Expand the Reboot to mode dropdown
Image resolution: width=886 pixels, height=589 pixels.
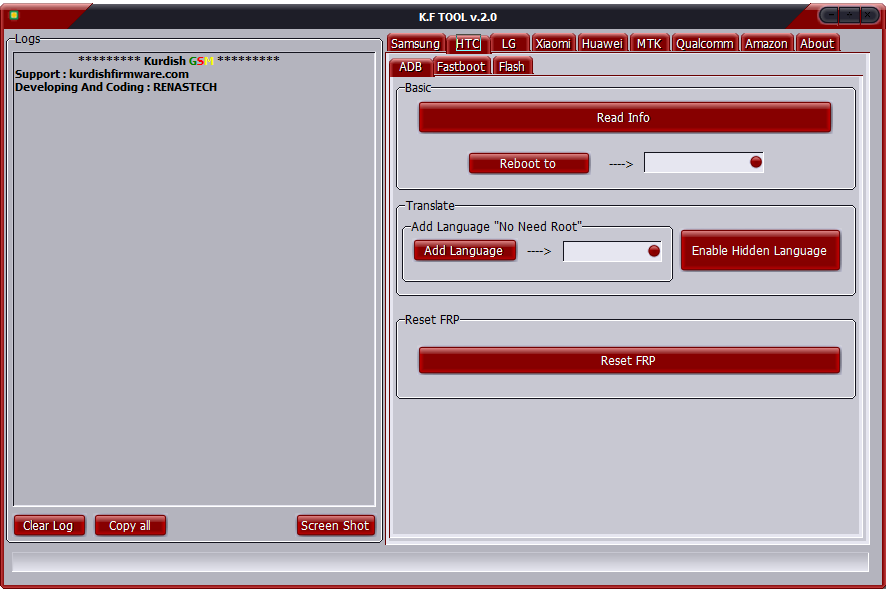click(703, 163)
